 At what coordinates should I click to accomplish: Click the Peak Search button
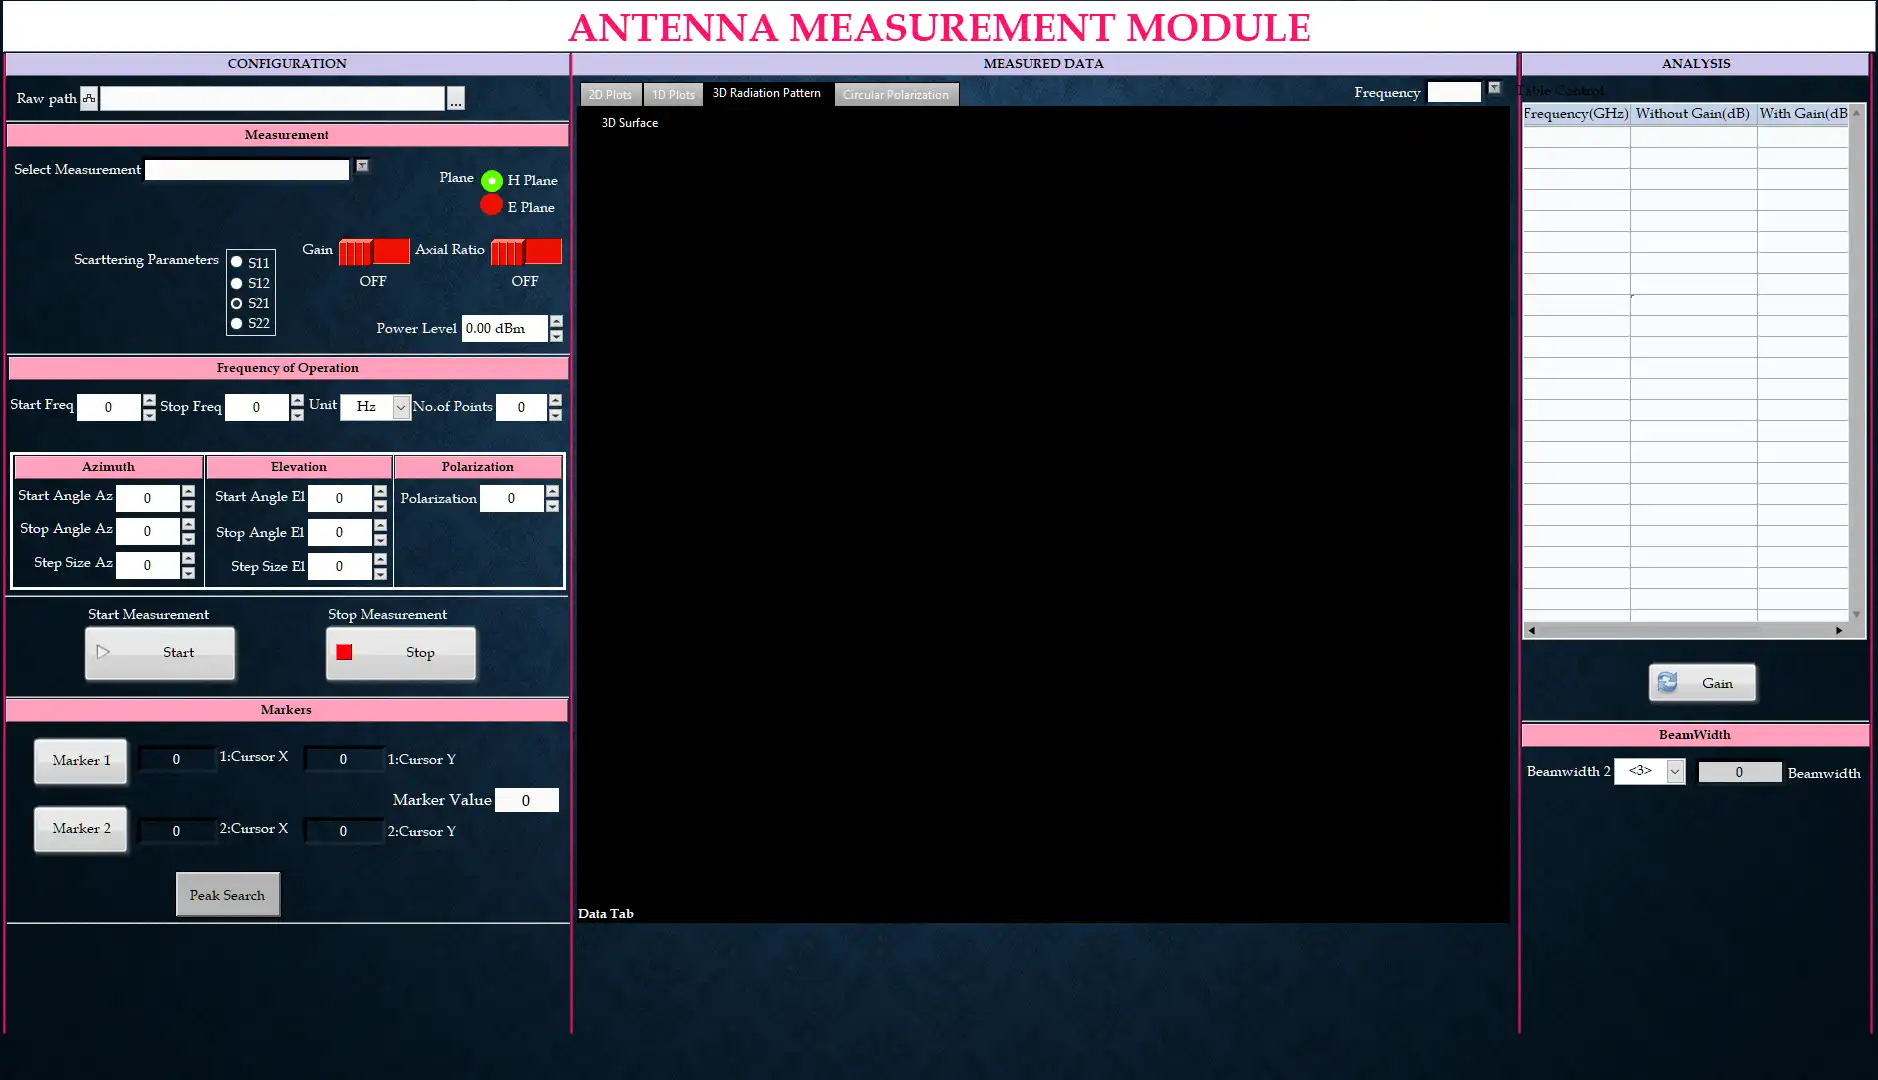click(x=227, y=895)
